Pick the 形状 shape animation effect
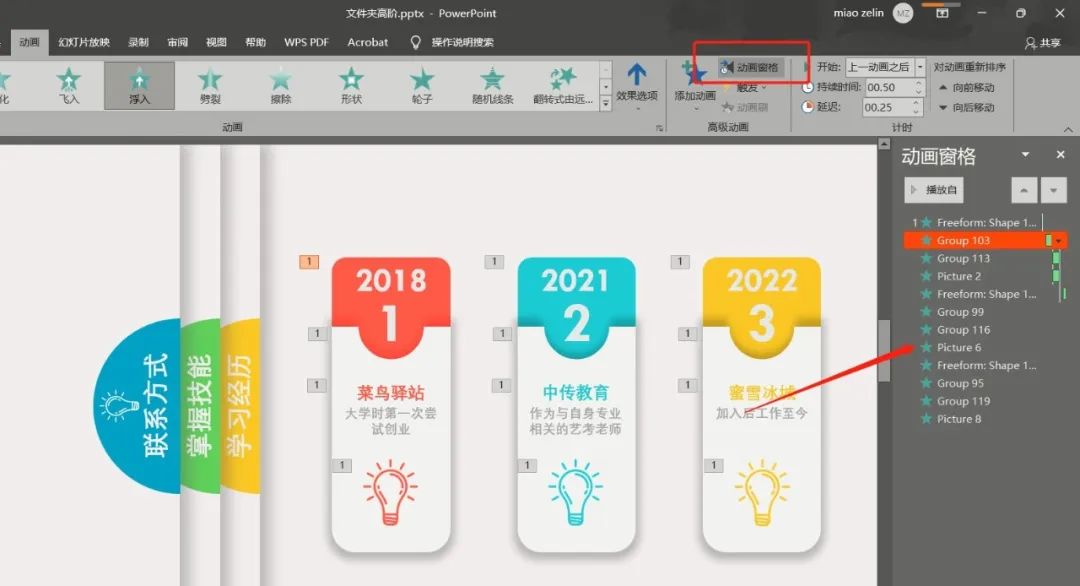The width and height of the screenshot is (1080, 586). (x=351, y=85)
